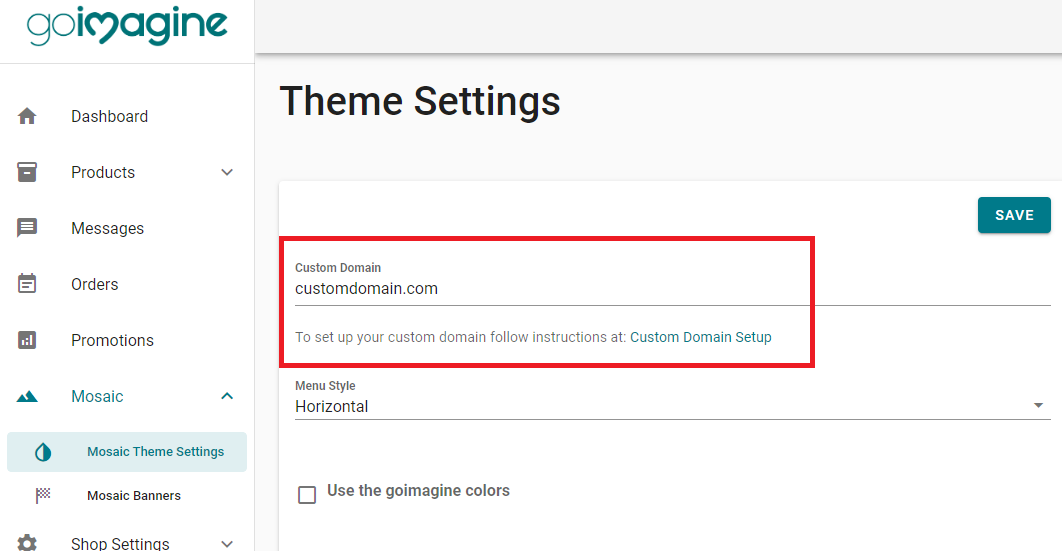
Task: Open the Custom Domain Setup link
Action: pos(700,337)
